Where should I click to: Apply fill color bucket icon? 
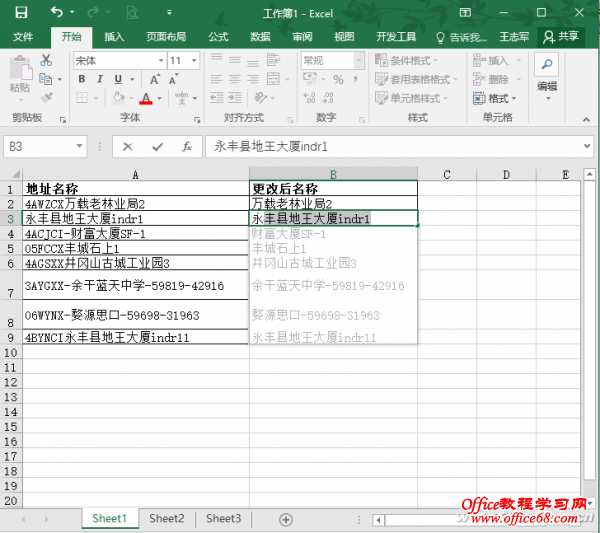(118, 98)
